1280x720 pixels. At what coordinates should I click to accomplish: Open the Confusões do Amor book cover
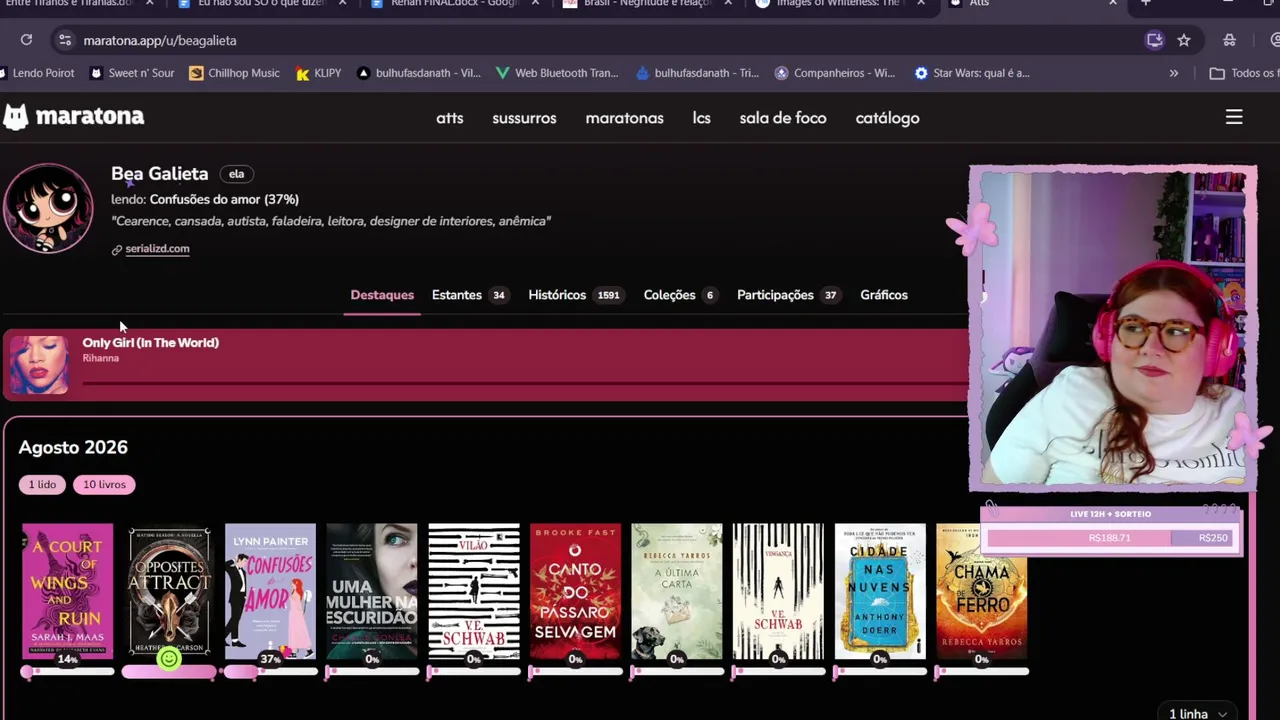point(270,591)
